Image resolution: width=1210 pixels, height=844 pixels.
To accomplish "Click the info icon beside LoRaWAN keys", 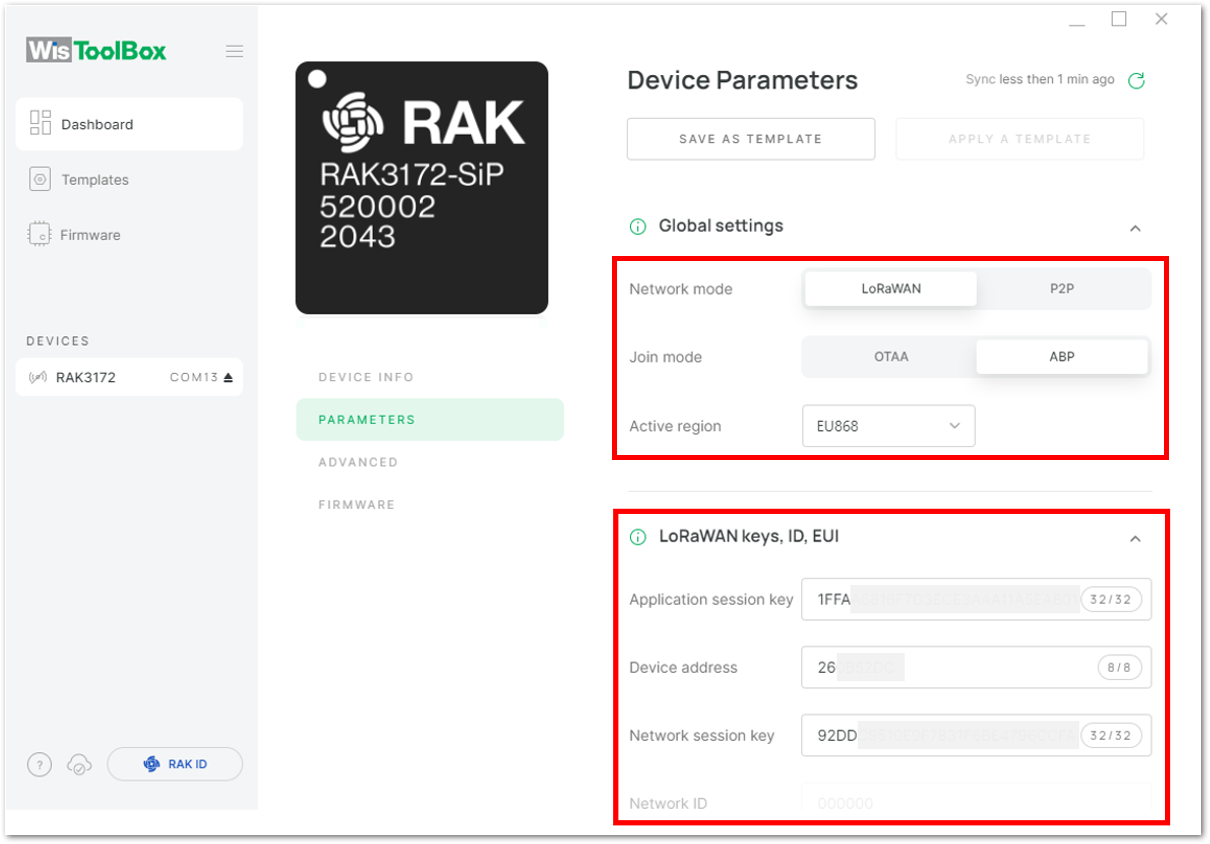I will click(x=638, y=538).
